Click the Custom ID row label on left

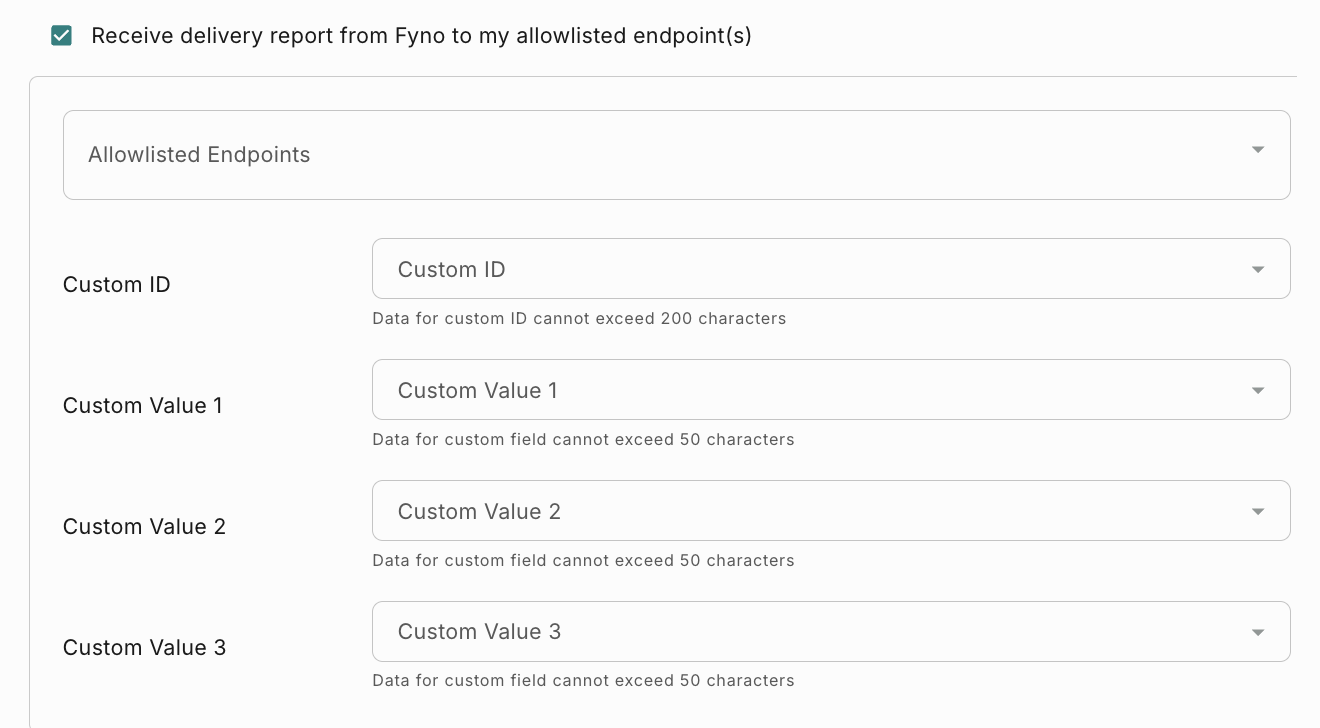117,285
